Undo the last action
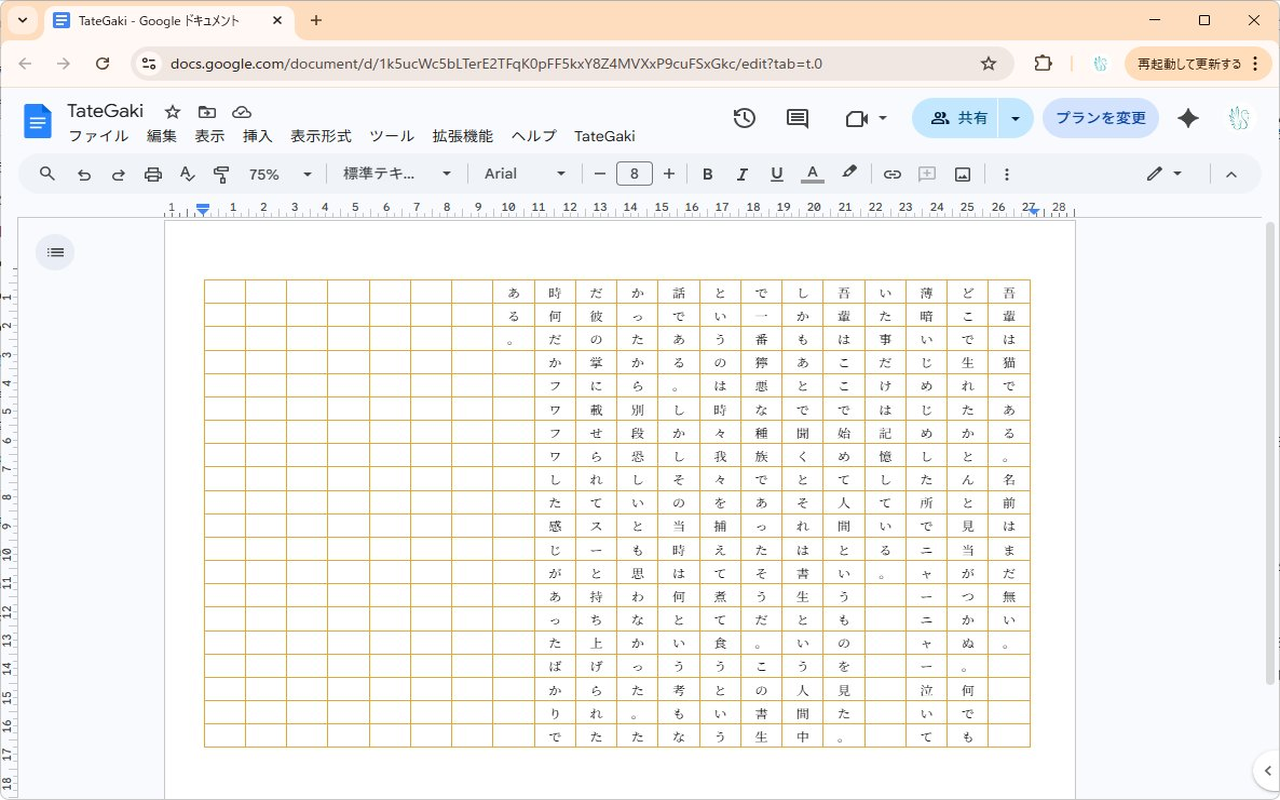Image resolution: width=1280 pixels, height=800 pixels. 84,174
